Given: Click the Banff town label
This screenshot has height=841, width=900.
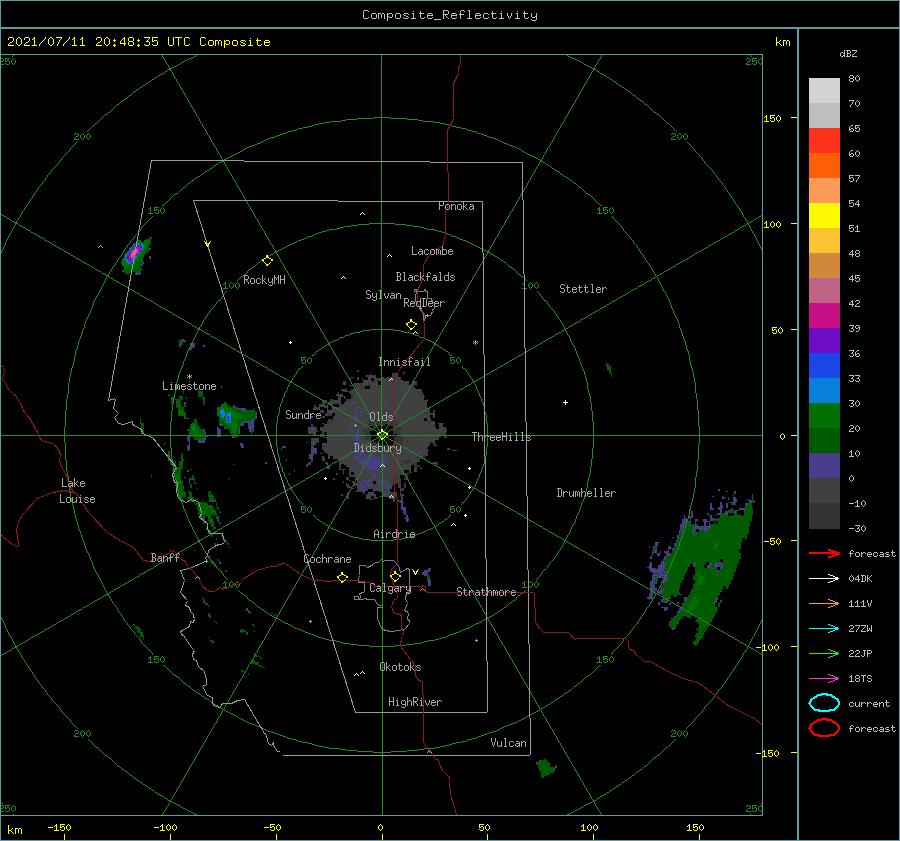Looking at the screenshot, I should click(x=165, y=558).
